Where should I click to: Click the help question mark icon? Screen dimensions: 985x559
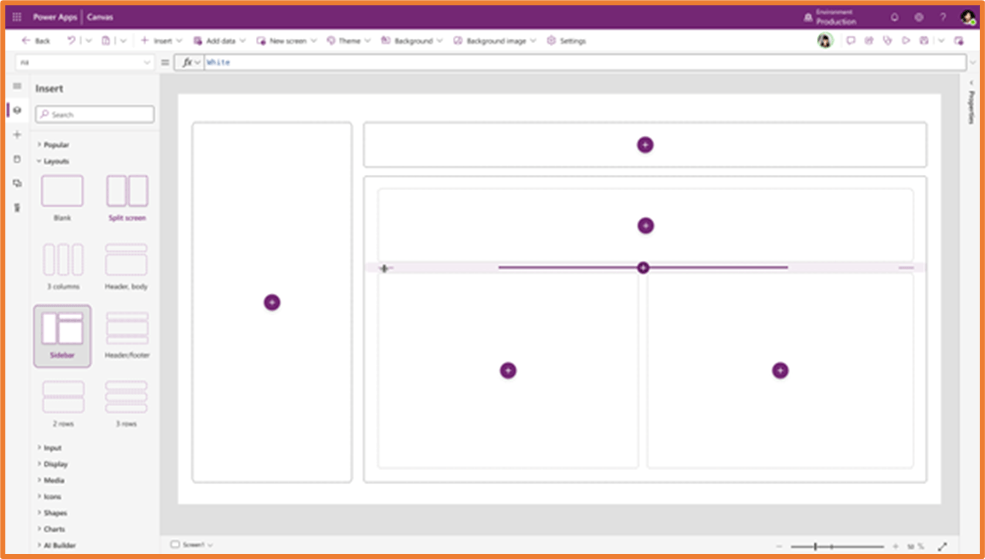(x=942, y=17)
